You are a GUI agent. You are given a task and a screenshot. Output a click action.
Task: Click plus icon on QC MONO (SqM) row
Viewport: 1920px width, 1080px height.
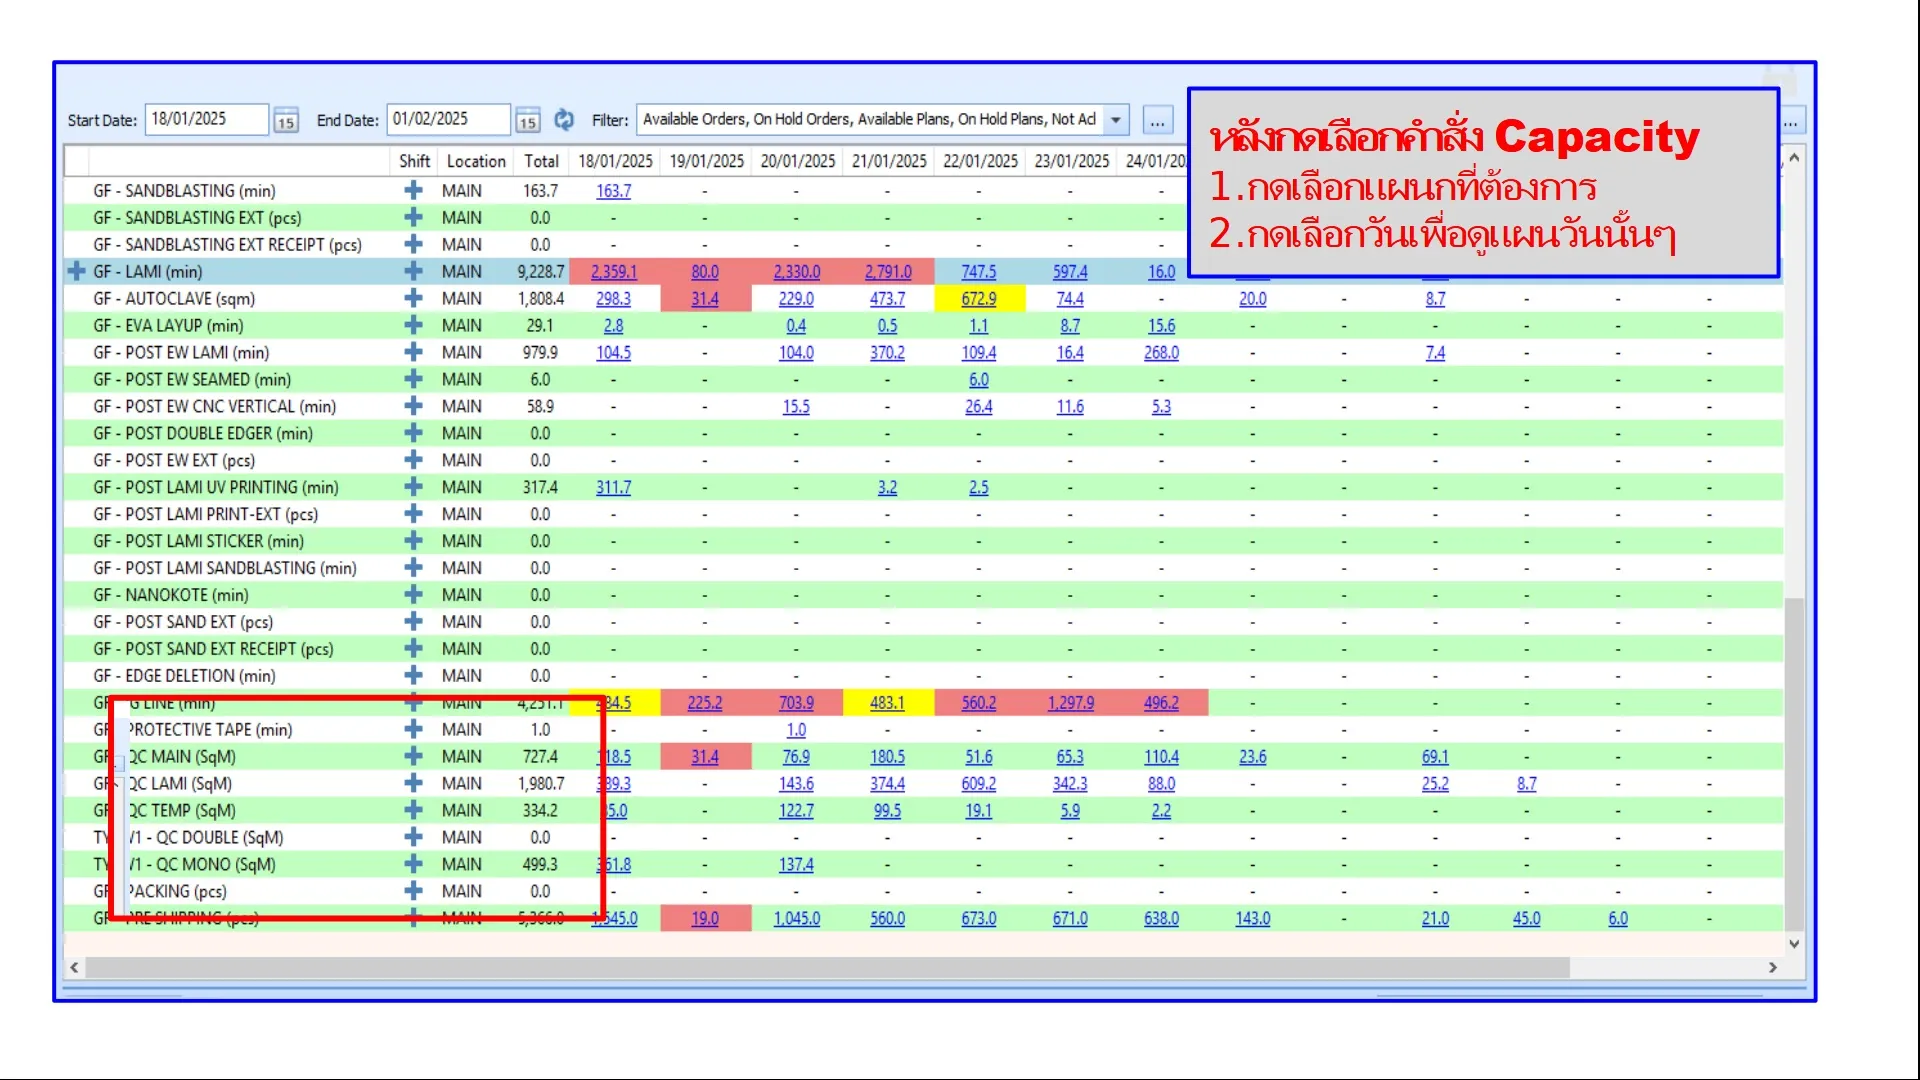(413, 865)
